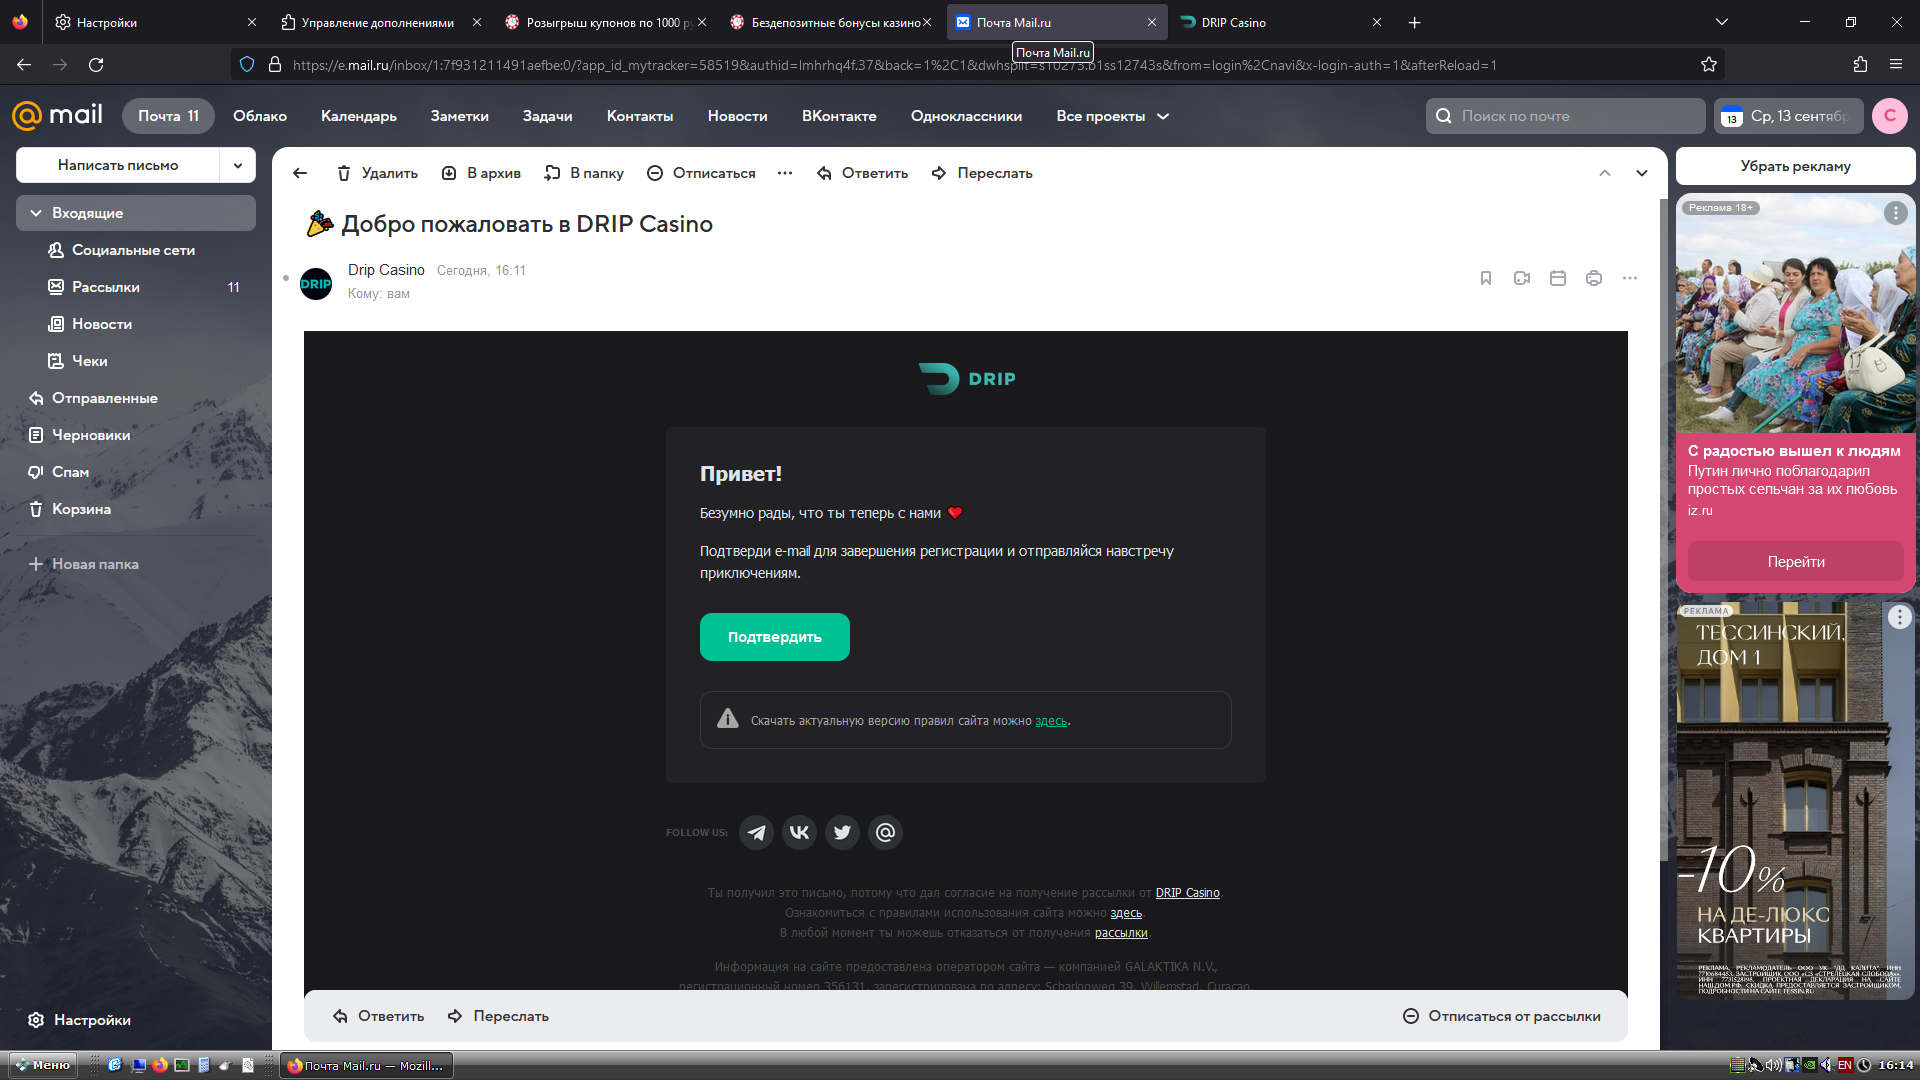Switch to the Настройки browser tab
Viewport: 1920px width, 1080px height.
[x=155, y=22]
